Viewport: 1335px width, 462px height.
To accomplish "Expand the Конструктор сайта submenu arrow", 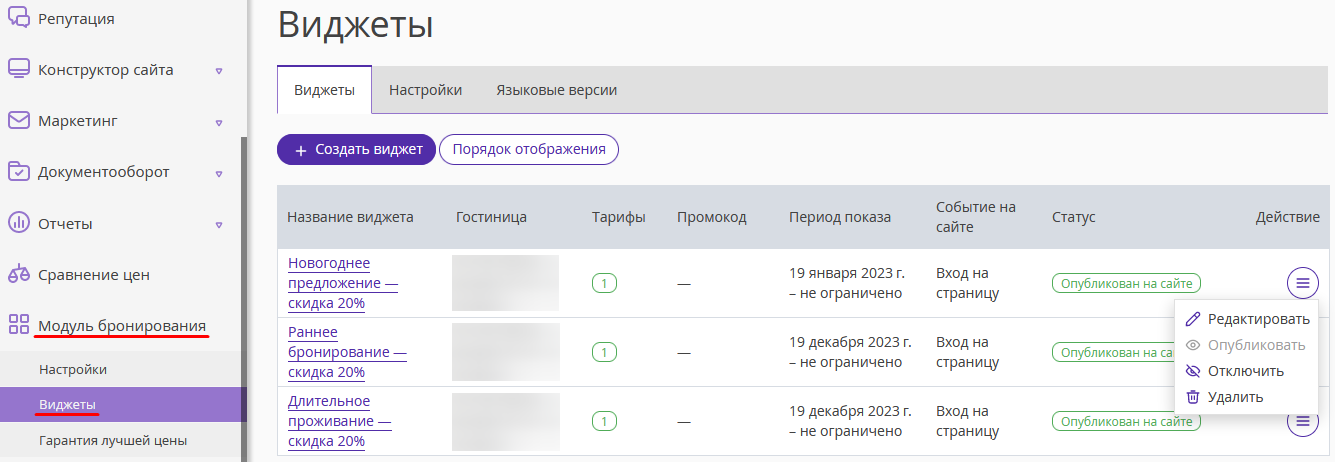I will (x=219, y=71).
